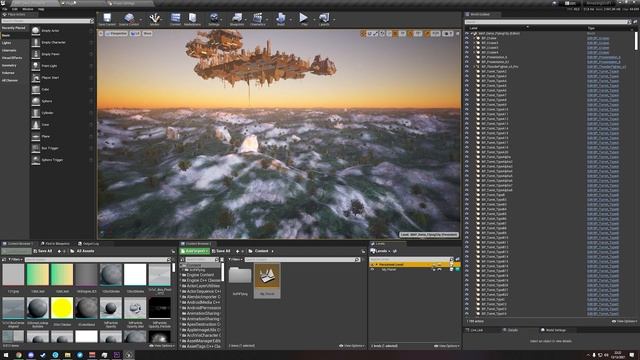Open the Windows Start menu
Screen dimensions: 640x360
[x=6, y=355]
